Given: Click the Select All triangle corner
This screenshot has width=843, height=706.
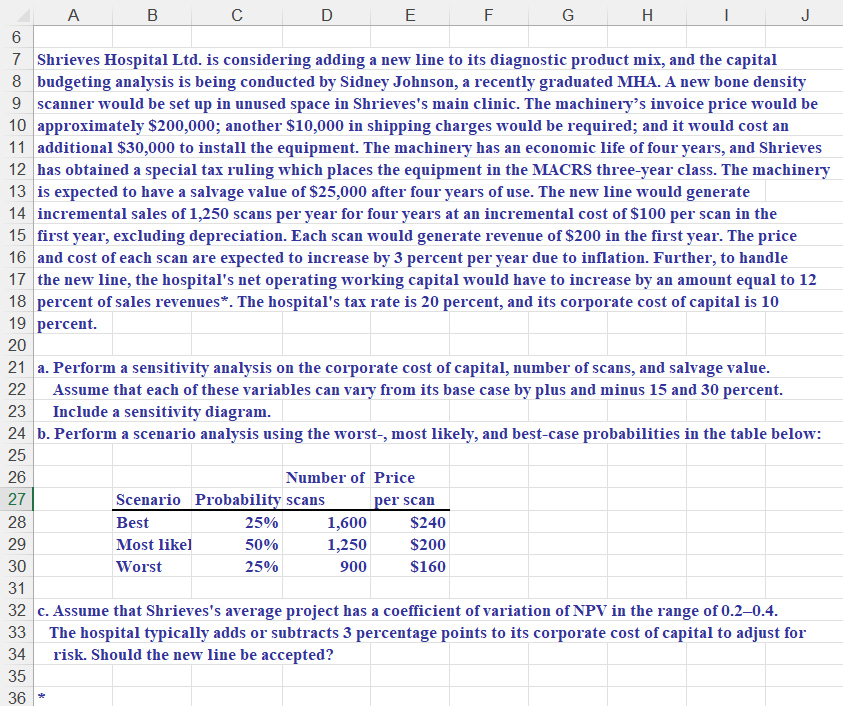Looking at the screenshot, I should tap(15, 14).
